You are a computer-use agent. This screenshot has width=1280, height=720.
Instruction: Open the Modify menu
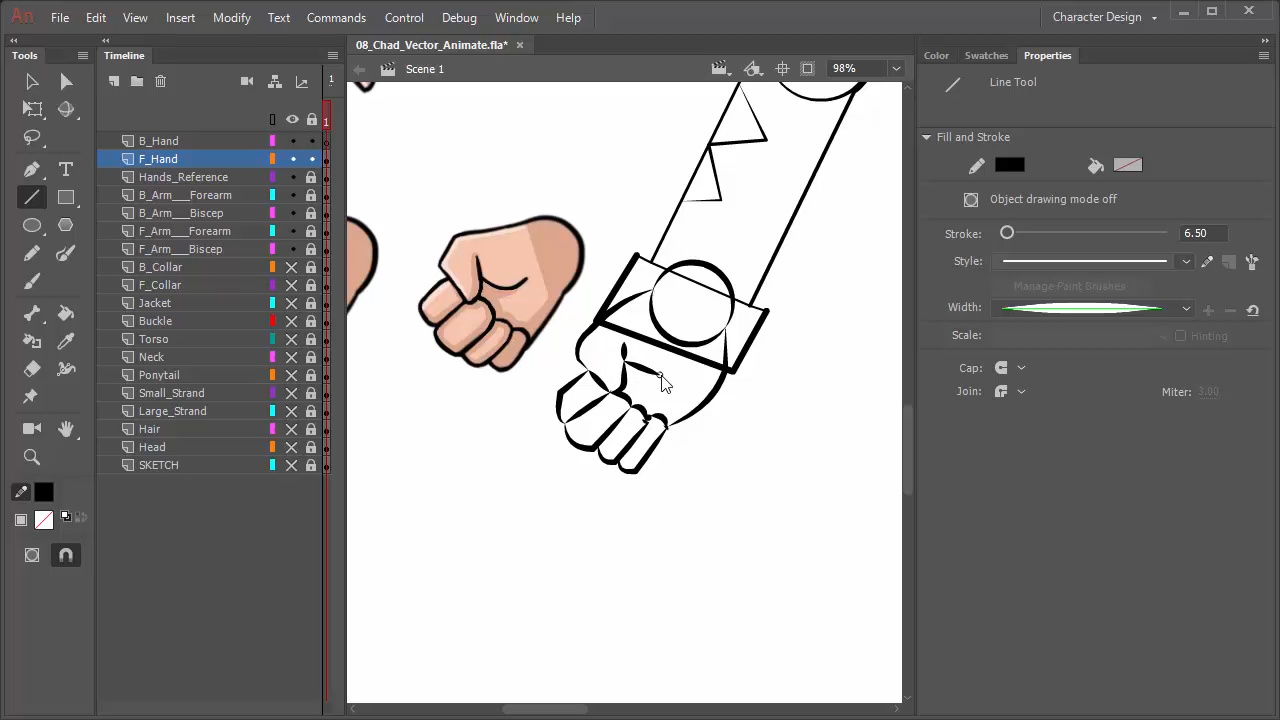[x=231, y=18]
